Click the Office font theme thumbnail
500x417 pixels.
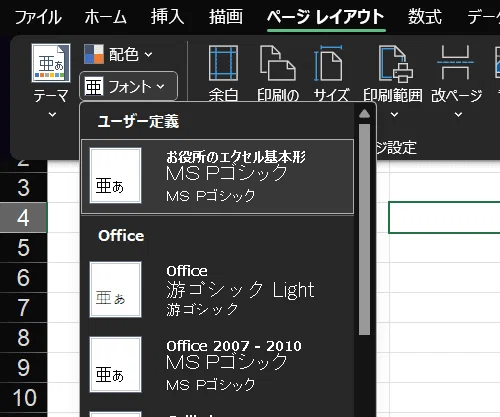pyautogui.click(x=115, y=289)
